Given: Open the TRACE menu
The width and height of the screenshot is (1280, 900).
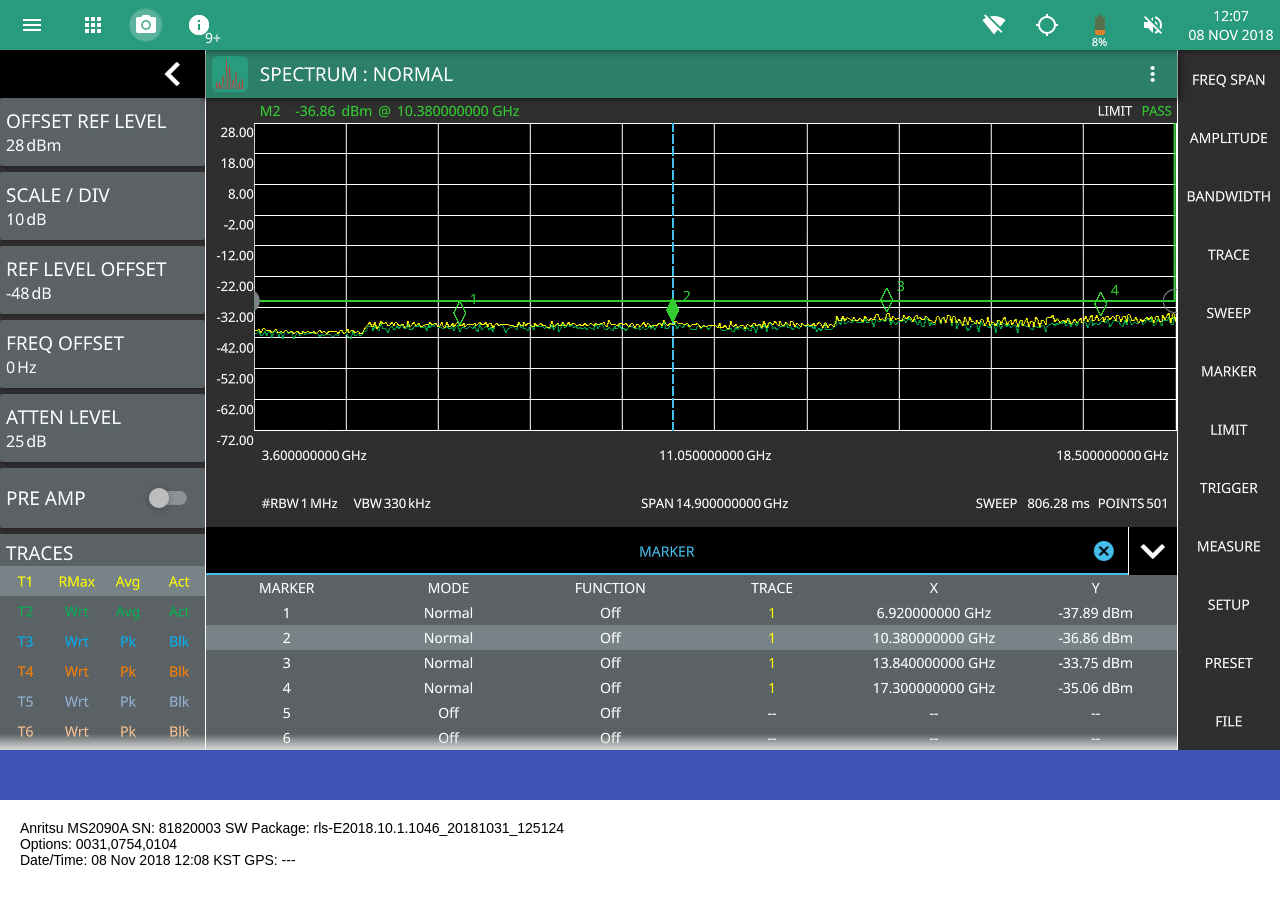Looking at the screenshot, I should point(1229,255).
